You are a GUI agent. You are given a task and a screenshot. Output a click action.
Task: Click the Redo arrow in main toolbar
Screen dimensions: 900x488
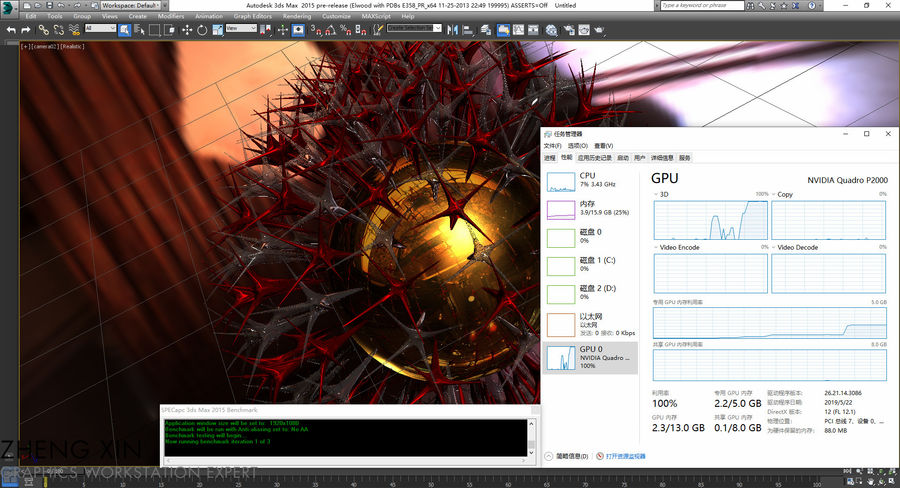click(x=26, y=30)
